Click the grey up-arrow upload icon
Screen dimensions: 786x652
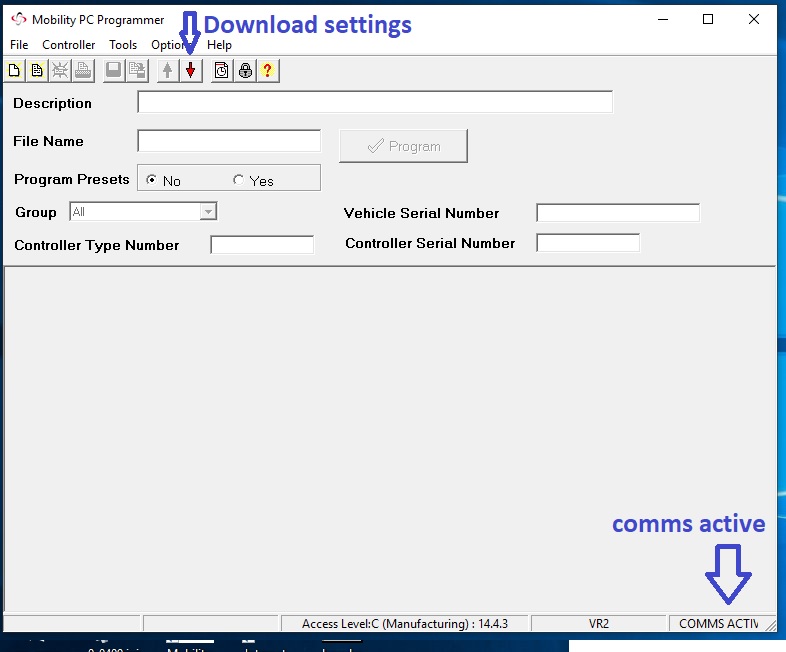tap(167, 70)
